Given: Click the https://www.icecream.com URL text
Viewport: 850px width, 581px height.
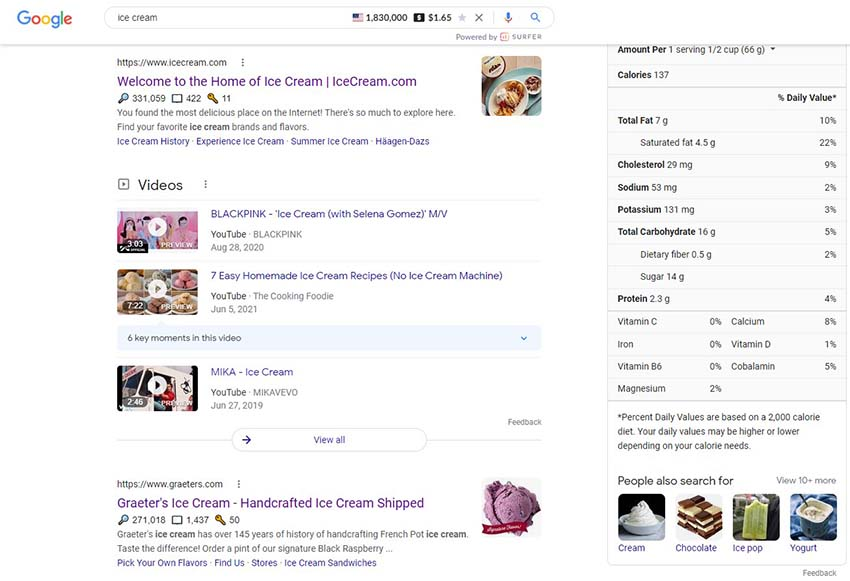Looking at the screenshot, I should (172, 62).
